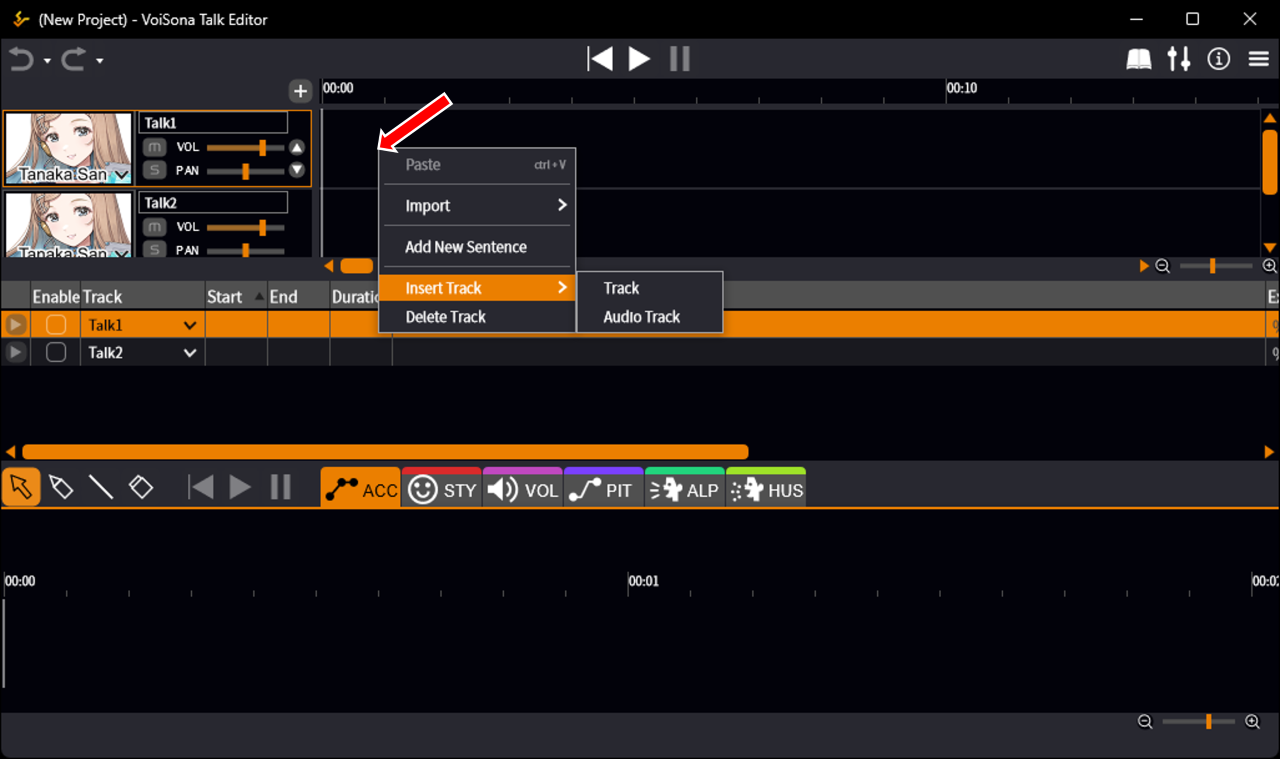Open the information icon
The width and height of the screenshot is (1280, 759).
click(x=1219, y=59)
